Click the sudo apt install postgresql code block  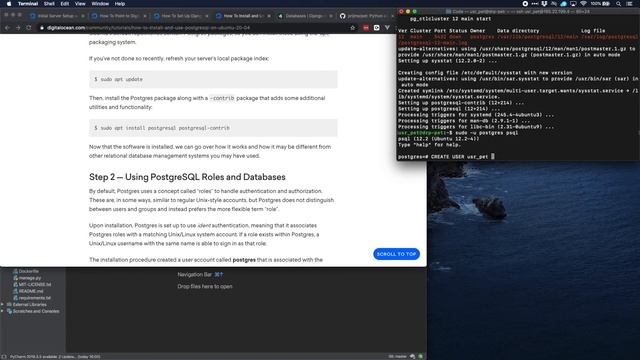click(x=213, y=128)
